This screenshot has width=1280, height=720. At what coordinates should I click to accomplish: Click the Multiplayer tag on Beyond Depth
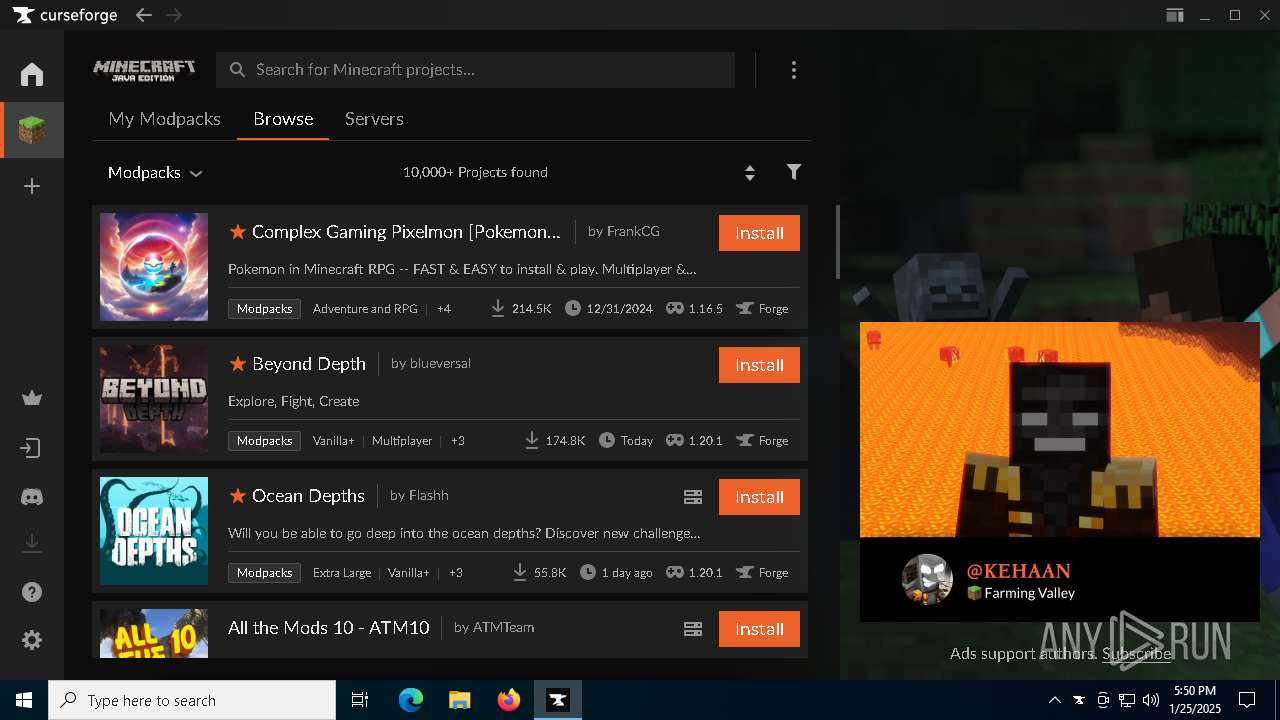(x=402, y=441)
